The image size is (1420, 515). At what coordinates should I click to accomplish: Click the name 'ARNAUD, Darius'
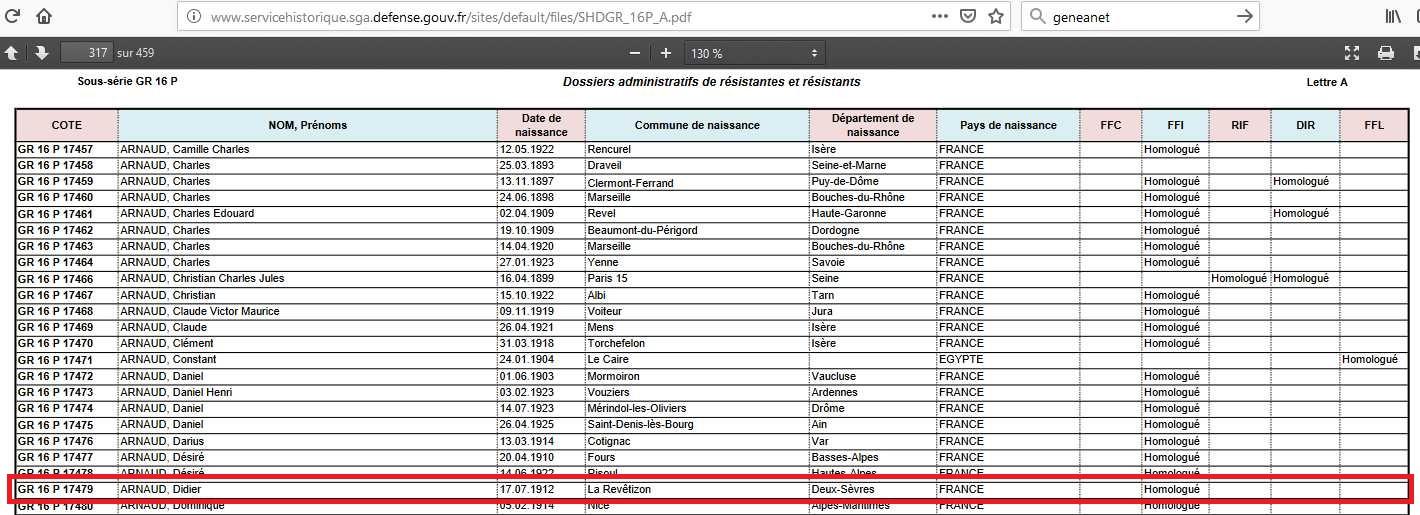click(162, 441)
